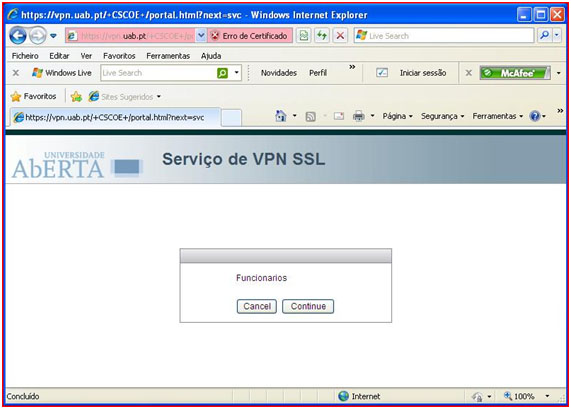Open the Home page icon
Viewport: 571px width, 409px height.
click(281, 116)
